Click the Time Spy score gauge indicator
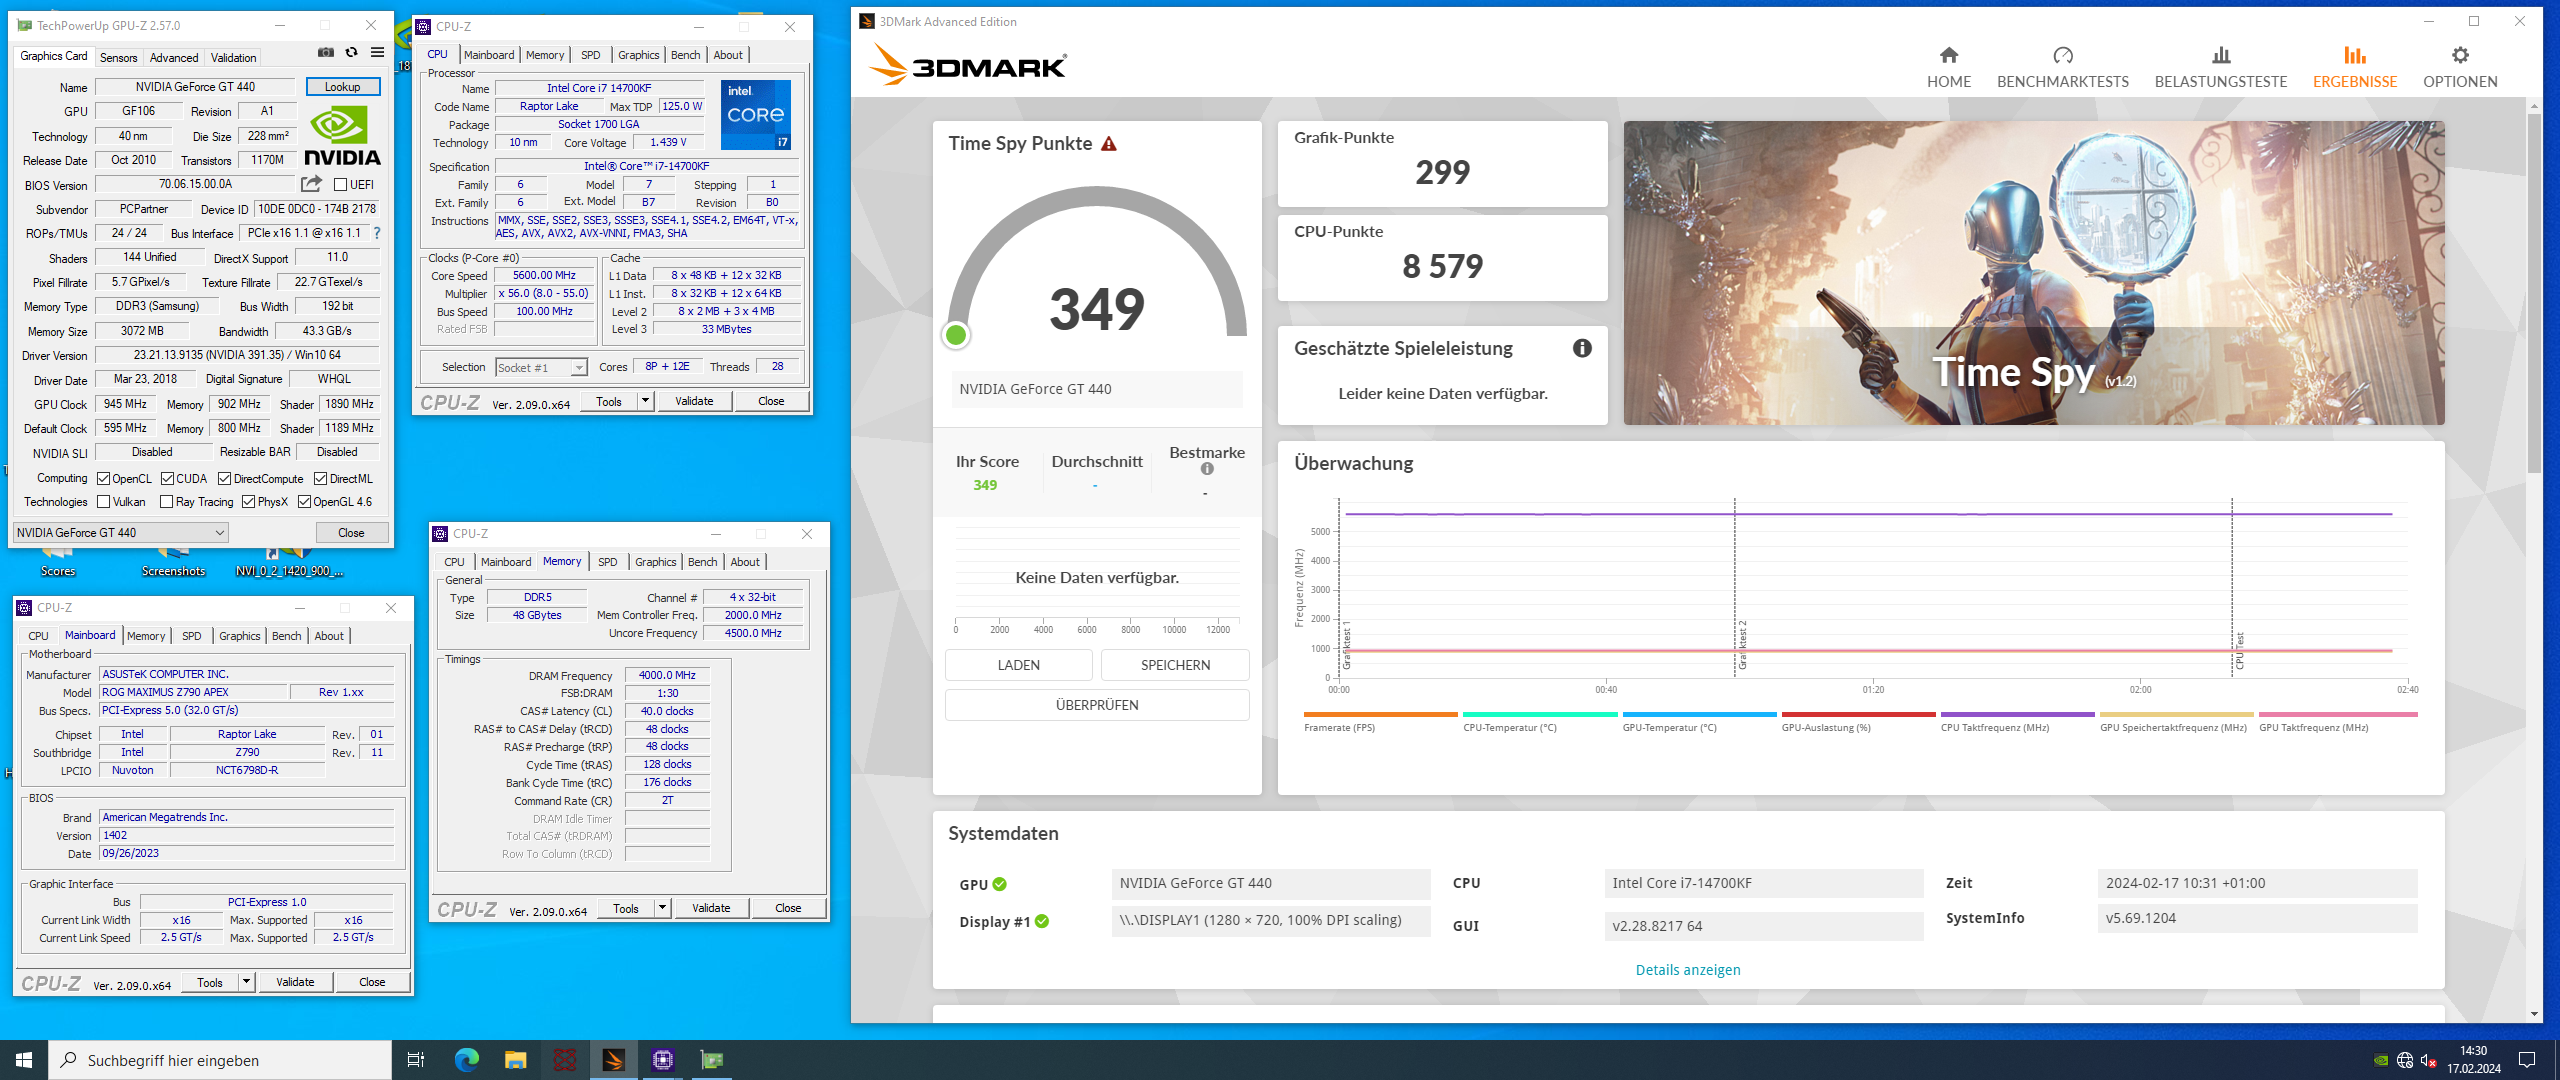Image resolution: width=2560 pixels, height=1080 pixels. (956, 335)
